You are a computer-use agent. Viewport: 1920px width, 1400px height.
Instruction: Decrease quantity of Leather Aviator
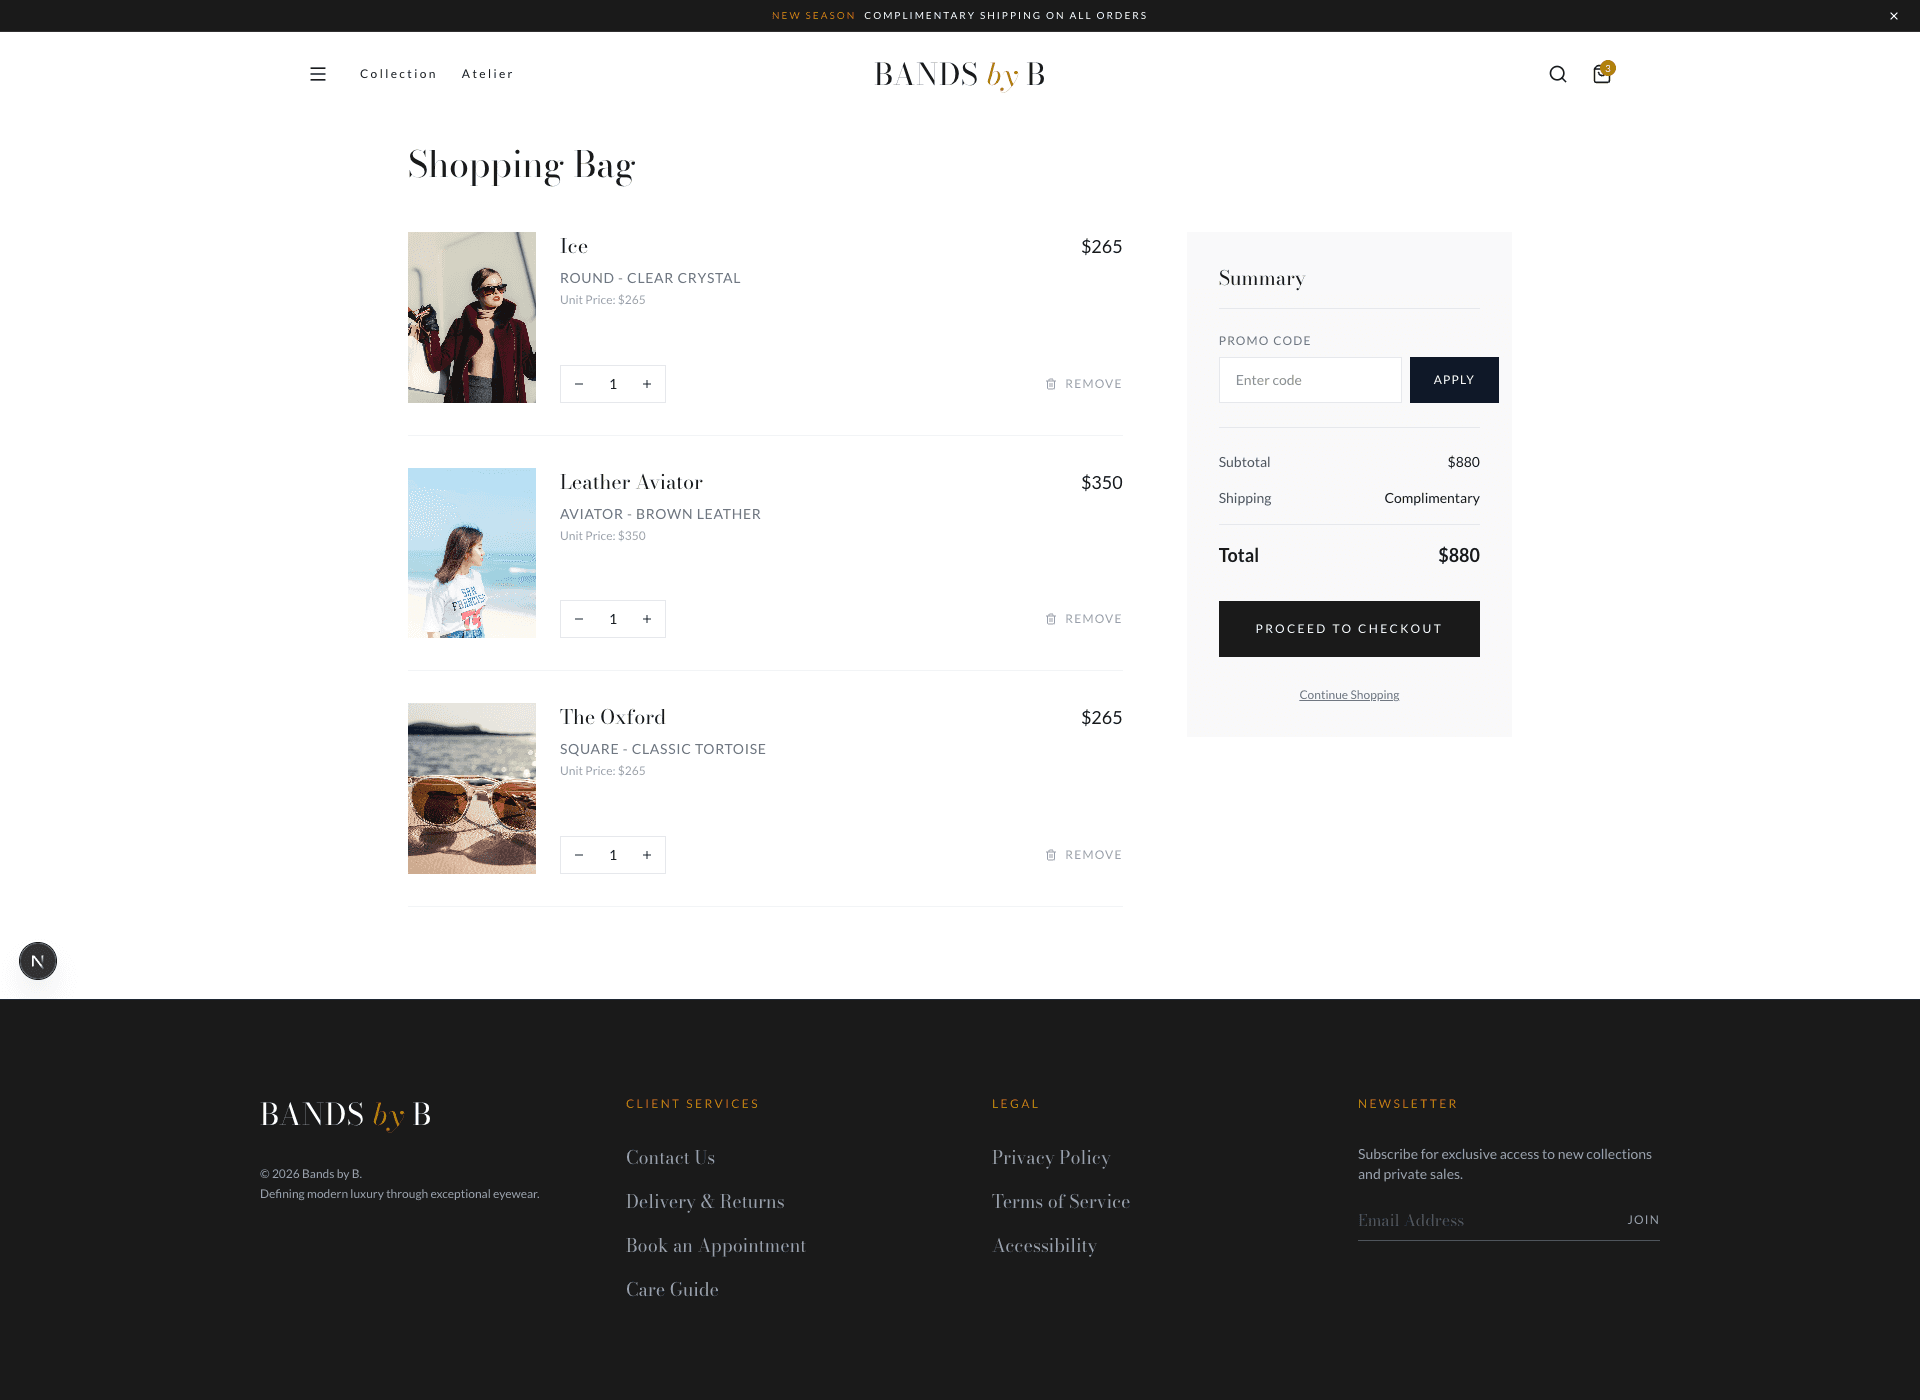point(579,619)
